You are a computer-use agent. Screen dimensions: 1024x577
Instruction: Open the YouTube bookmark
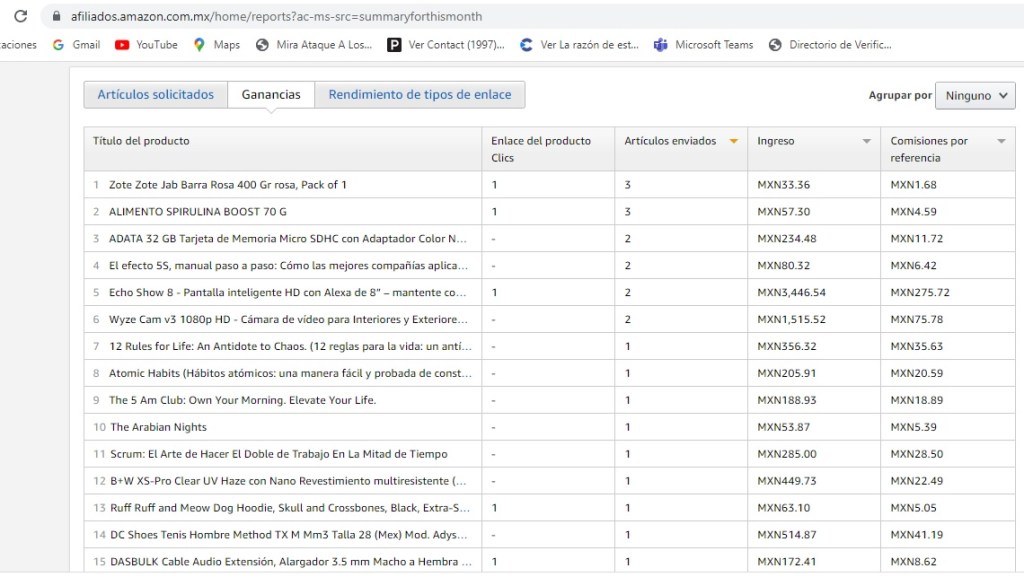pos(146,45)
